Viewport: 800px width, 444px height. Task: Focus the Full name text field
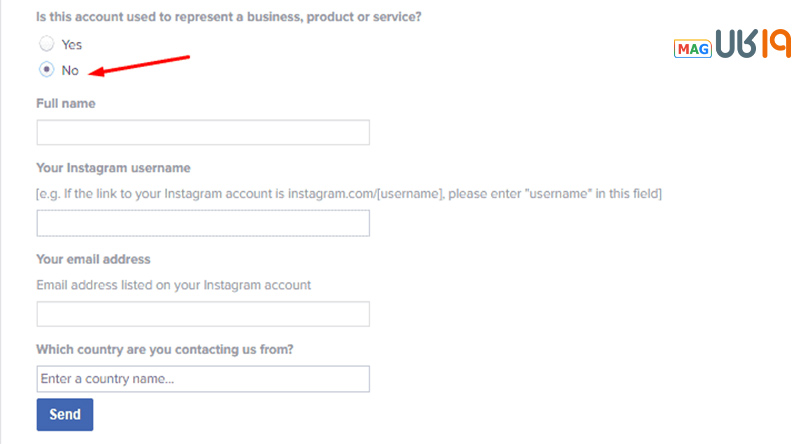coord(203,133)
